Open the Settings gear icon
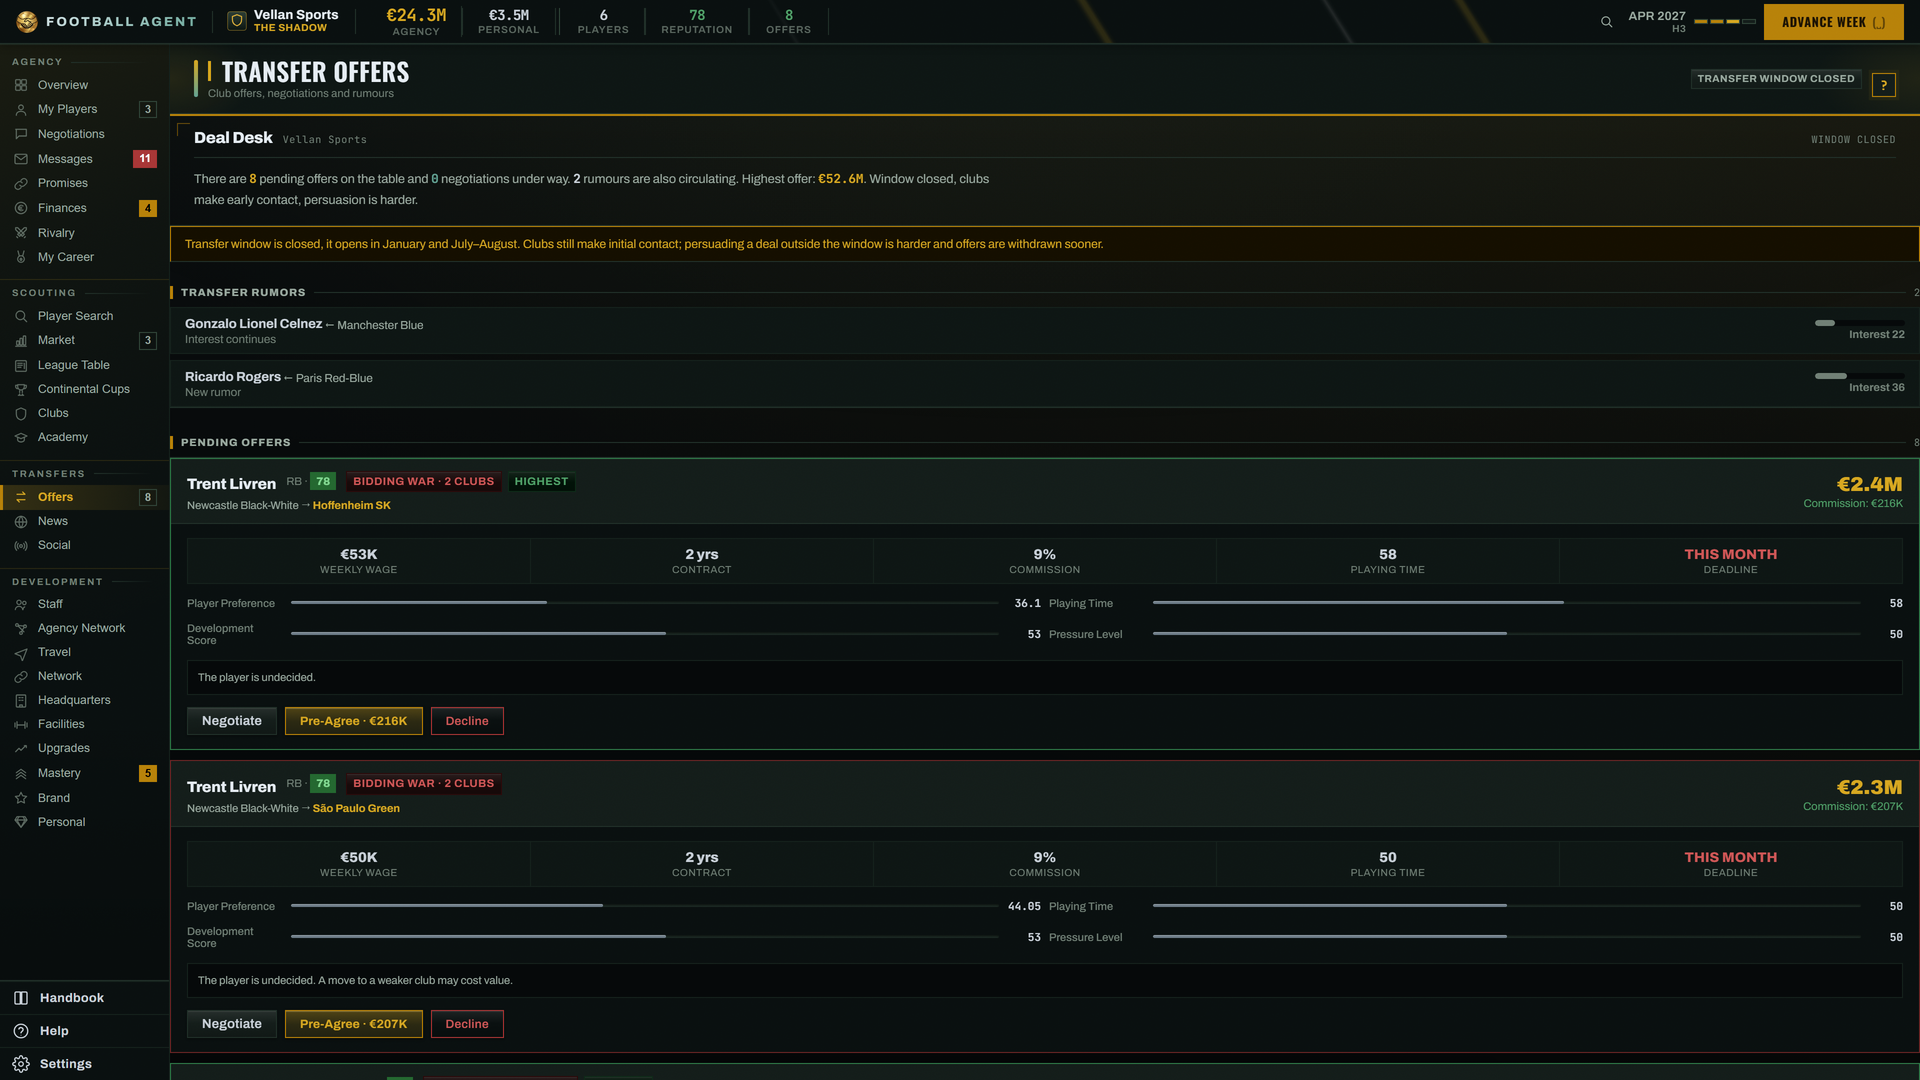Viewport: 1920px width, 1080px height. click(21, 1064)
